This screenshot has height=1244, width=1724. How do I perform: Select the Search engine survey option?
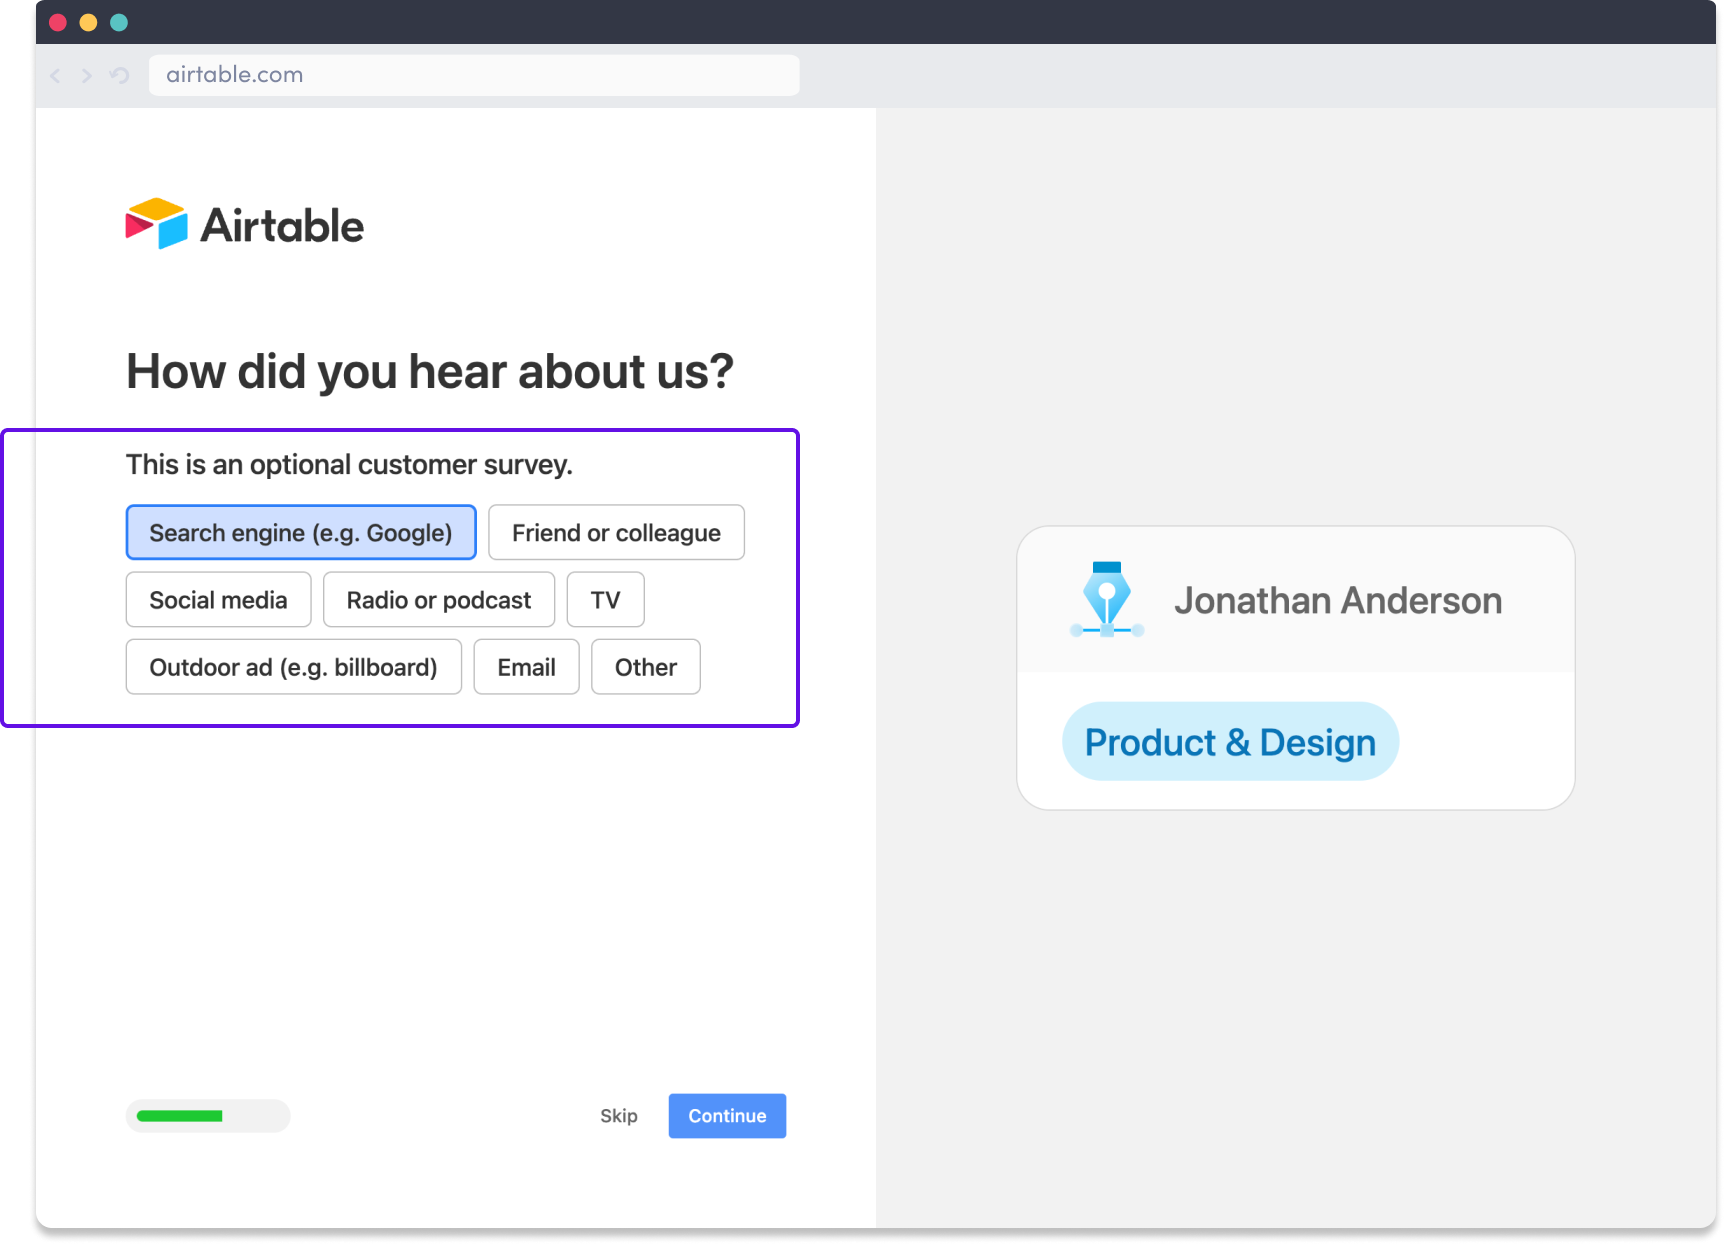(300, 532)
